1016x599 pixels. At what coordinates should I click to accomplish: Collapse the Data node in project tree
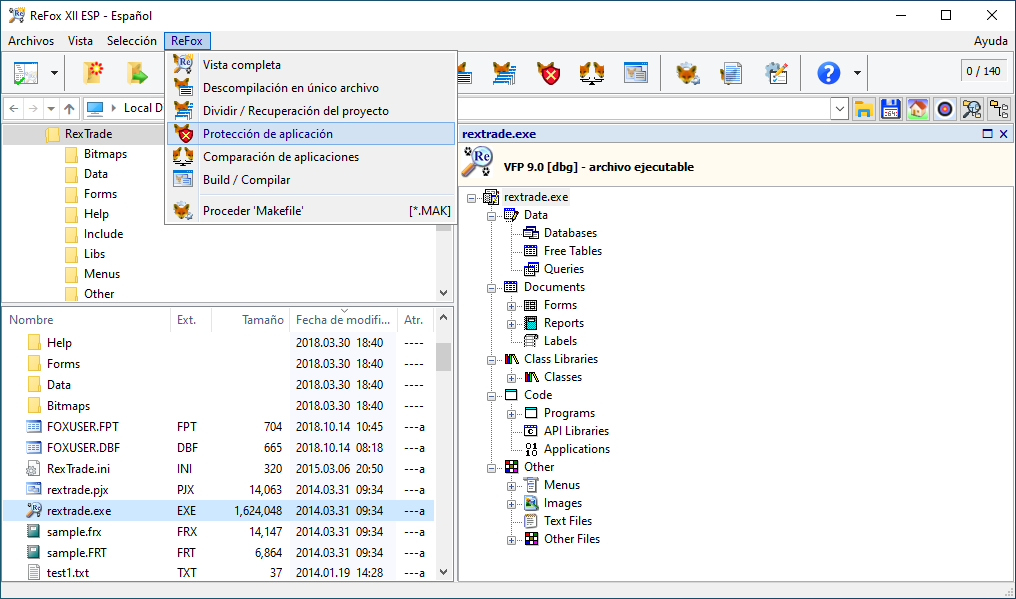click(492, 215)
